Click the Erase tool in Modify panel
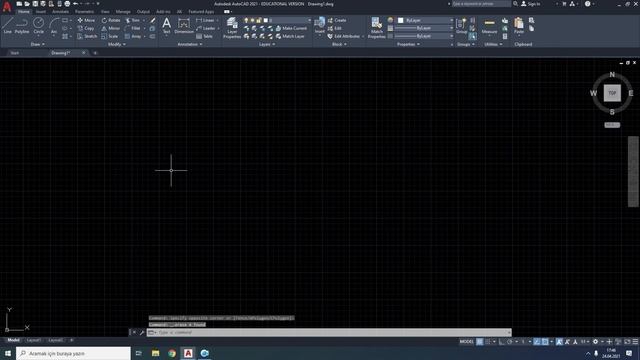 click(x=153, y=20)
